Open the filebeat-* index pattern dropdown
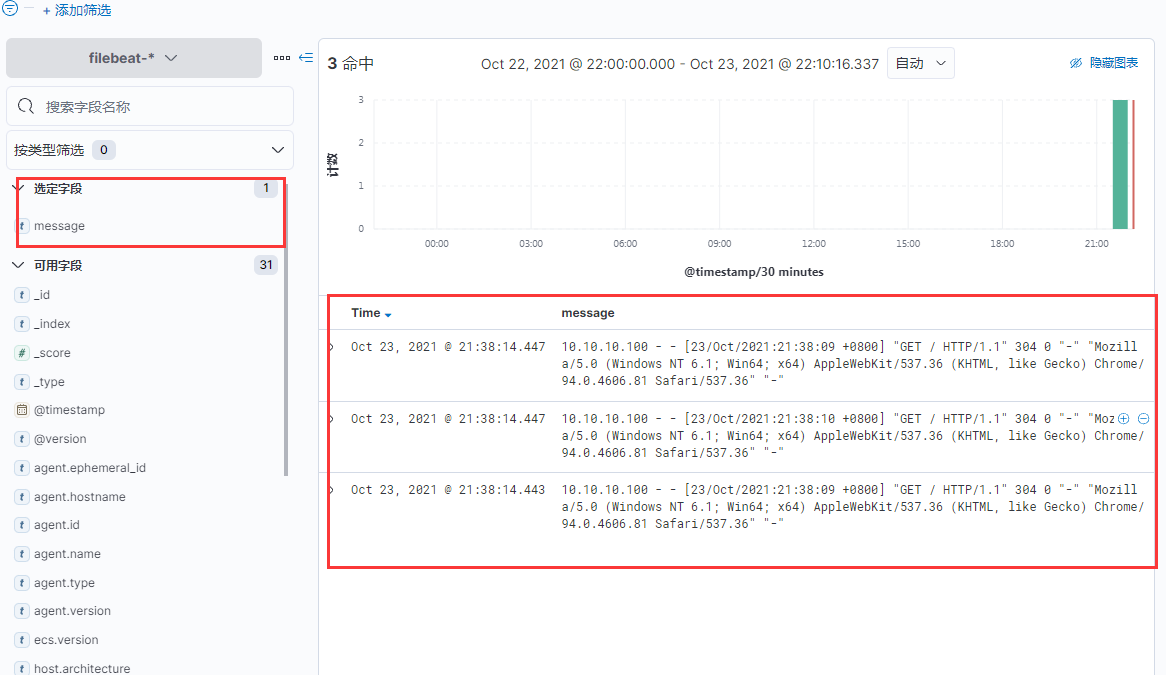 click(134, 58)
